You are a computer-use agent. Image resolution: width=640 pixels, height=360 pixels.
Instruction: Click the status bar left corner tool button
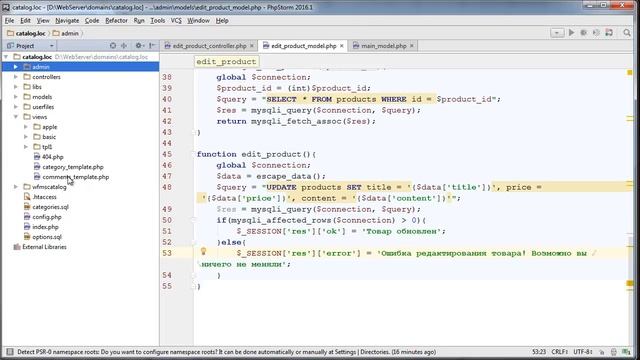coord(10,352)
